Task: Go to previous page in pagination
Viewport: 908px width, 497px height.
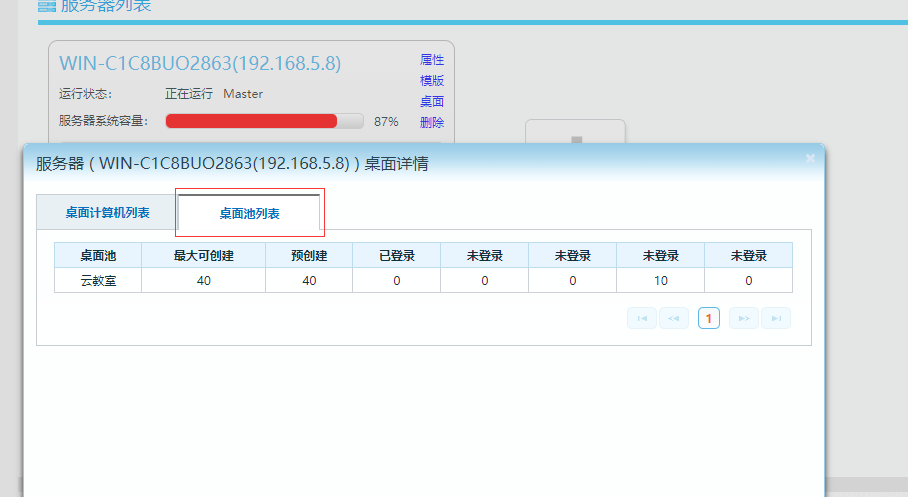Action: 673,318
